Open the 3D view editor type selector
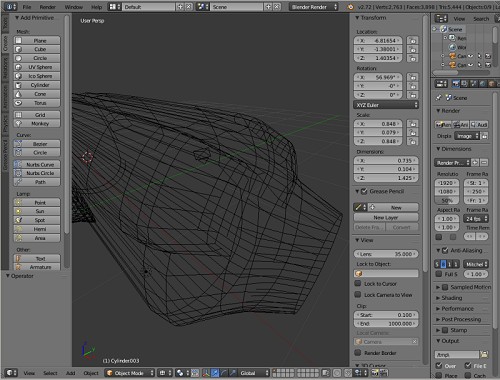Image resolution: width=500 pixels, height=380 pixels. 11,373
